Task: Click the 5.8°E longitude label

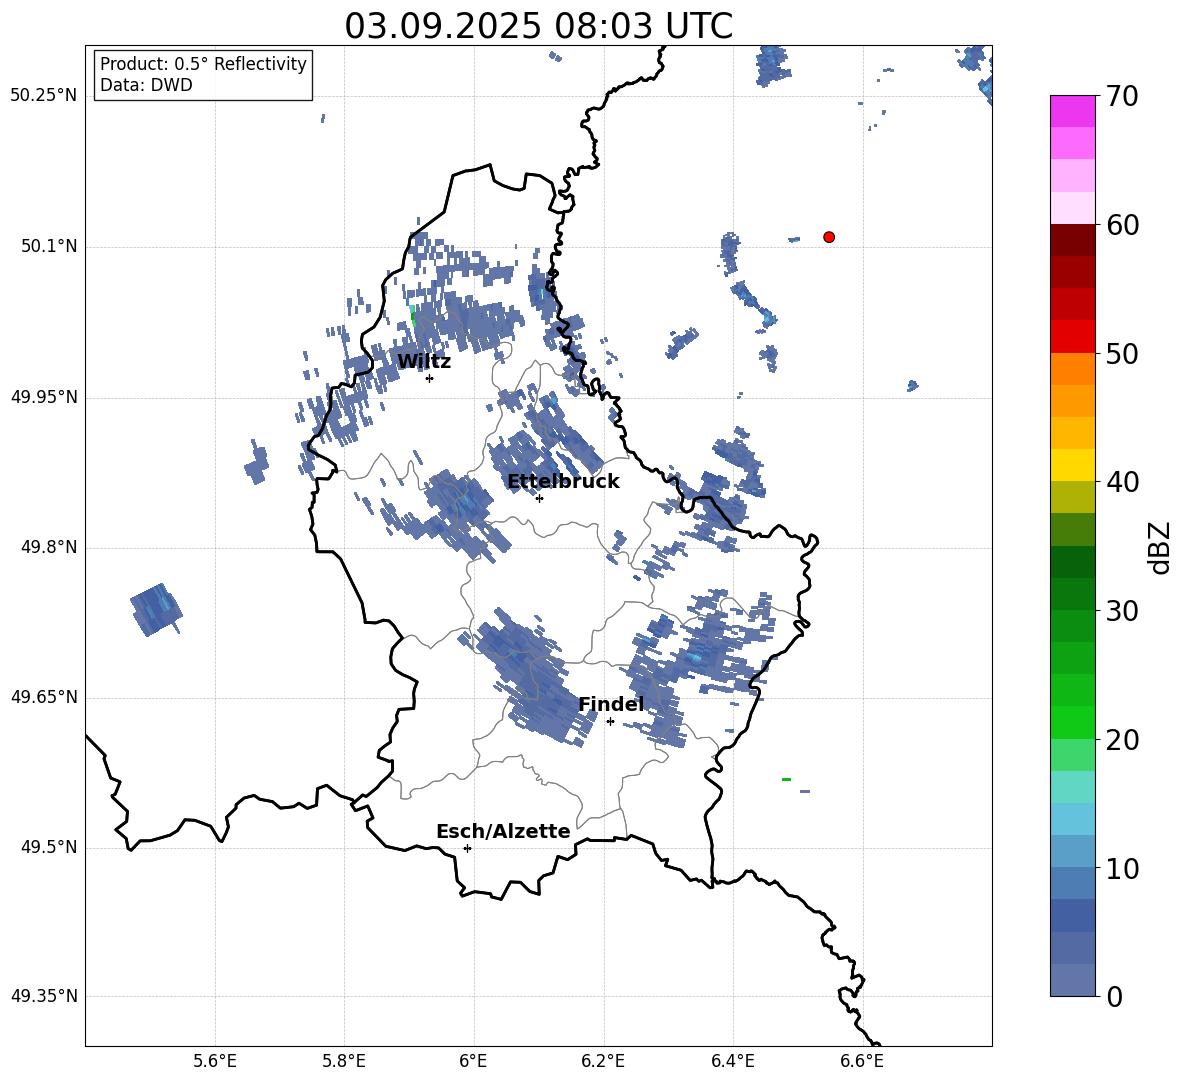Action: pos(344,1061)
